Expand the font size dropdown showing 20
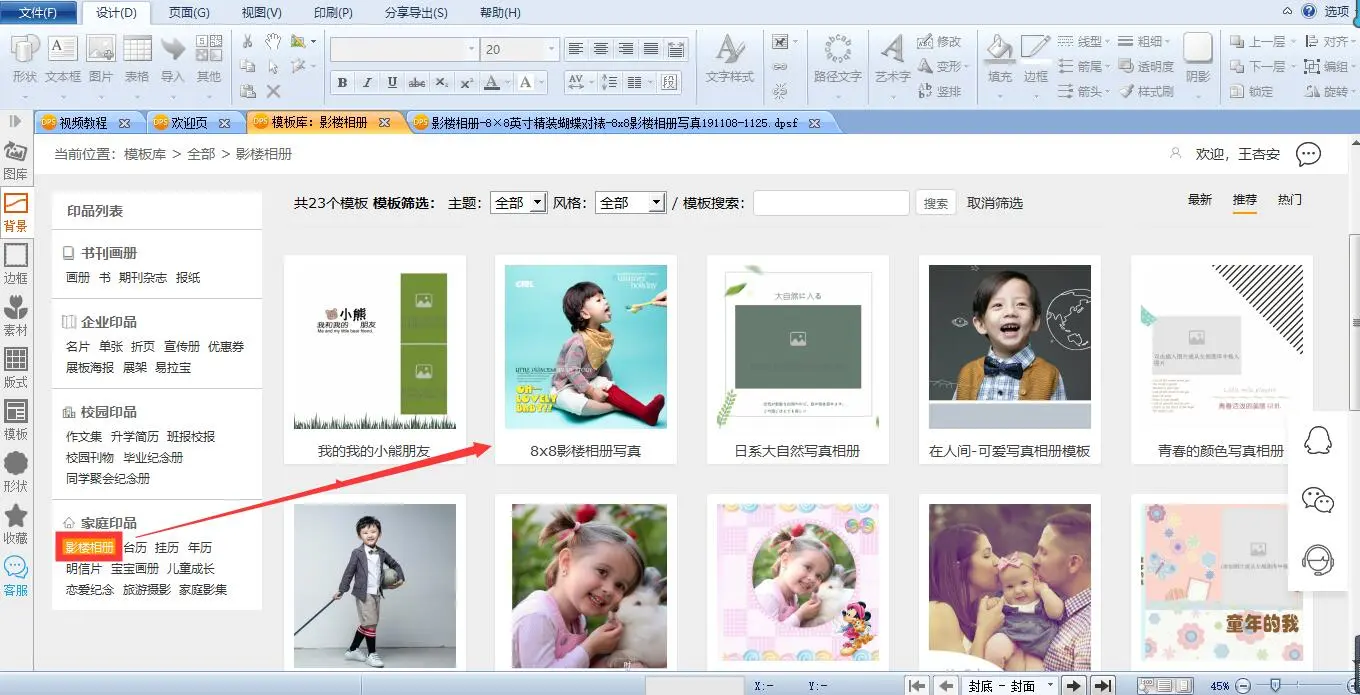Image resolution: width=1360 pixels, height=695 pixels. tap(551, 49)
